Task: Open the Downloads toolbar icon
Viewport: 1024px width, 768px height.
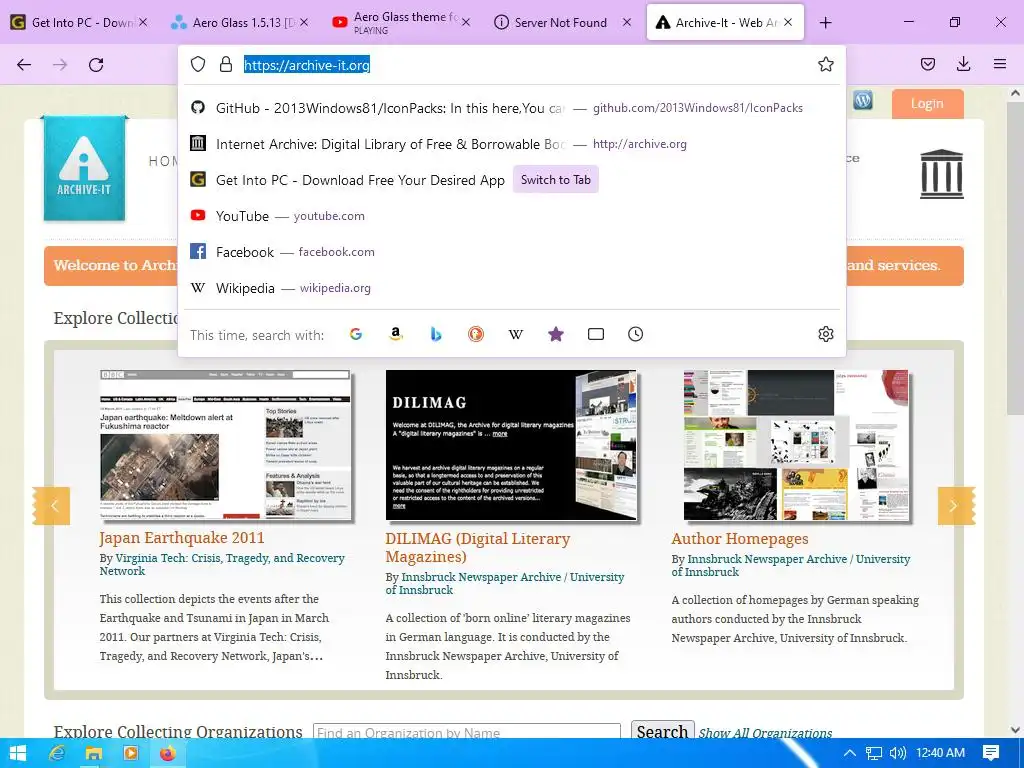Action: [x=963, y=64]
